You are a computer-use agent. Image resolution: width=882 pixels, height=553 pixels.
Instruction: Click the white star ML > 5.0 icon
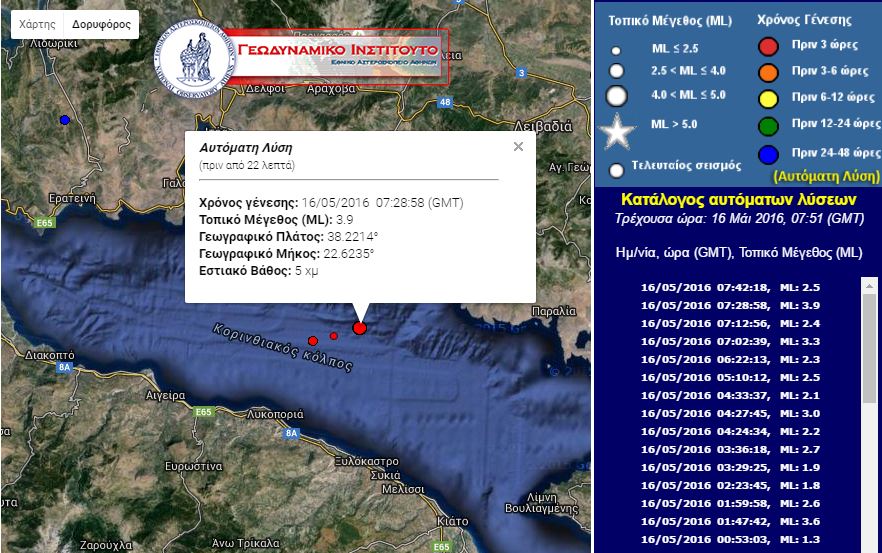point(617,132)
